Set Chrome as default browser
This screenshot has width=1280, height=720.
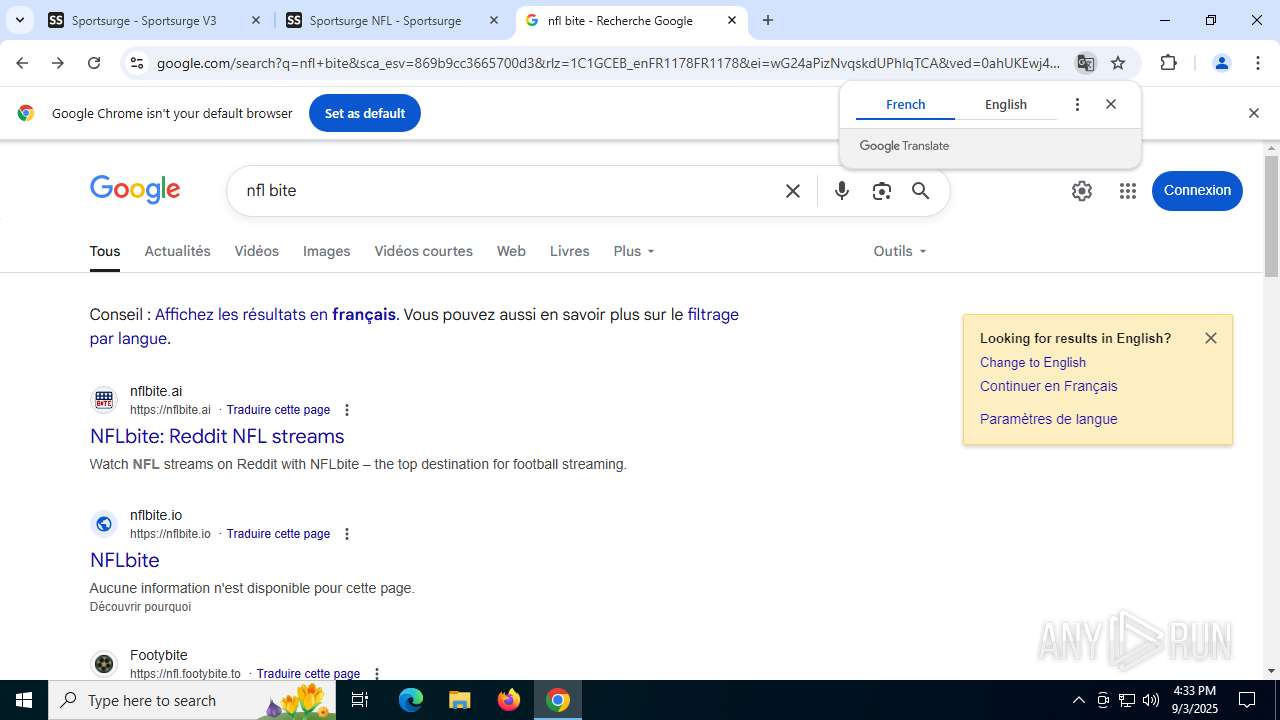(365, 113)
